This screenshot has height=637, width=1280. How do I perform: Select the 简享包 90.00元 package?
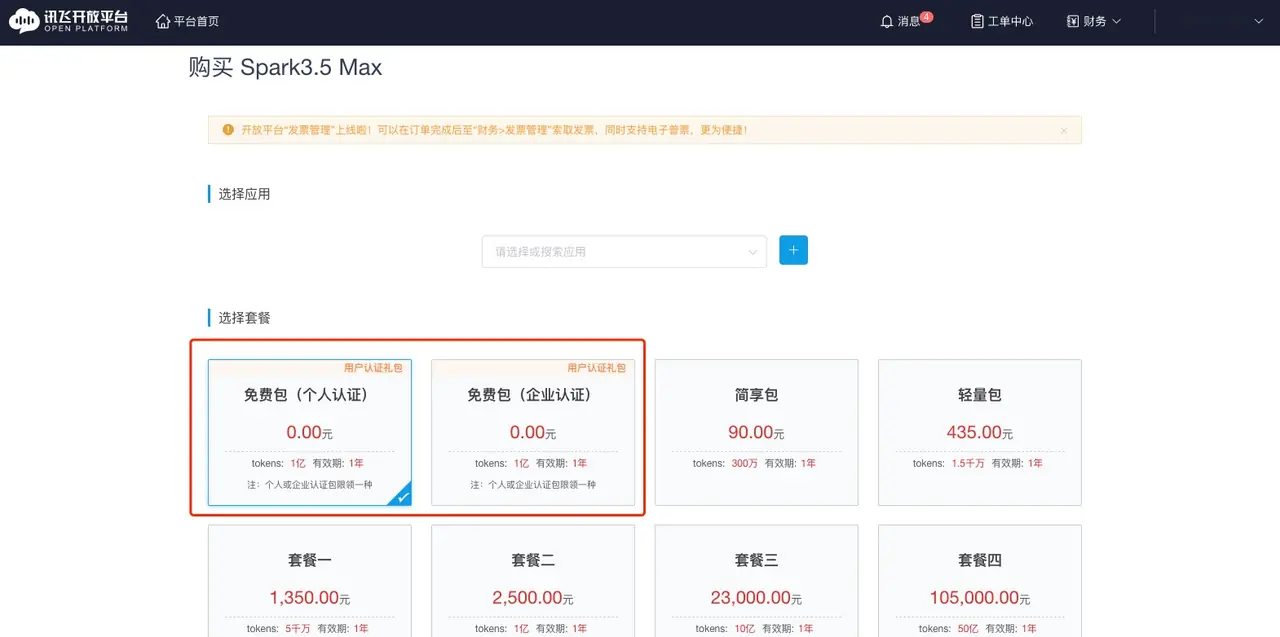point(756,432)
